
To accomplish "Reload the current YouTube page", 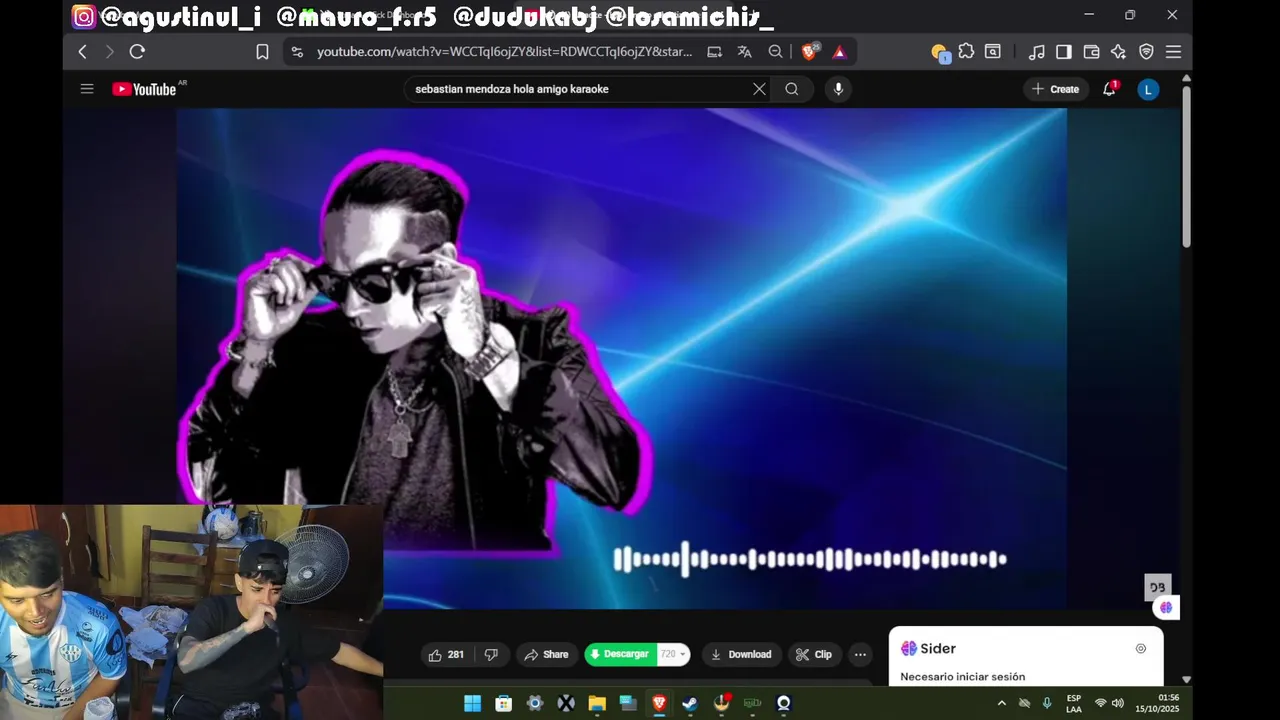I will tap(137, 52).
